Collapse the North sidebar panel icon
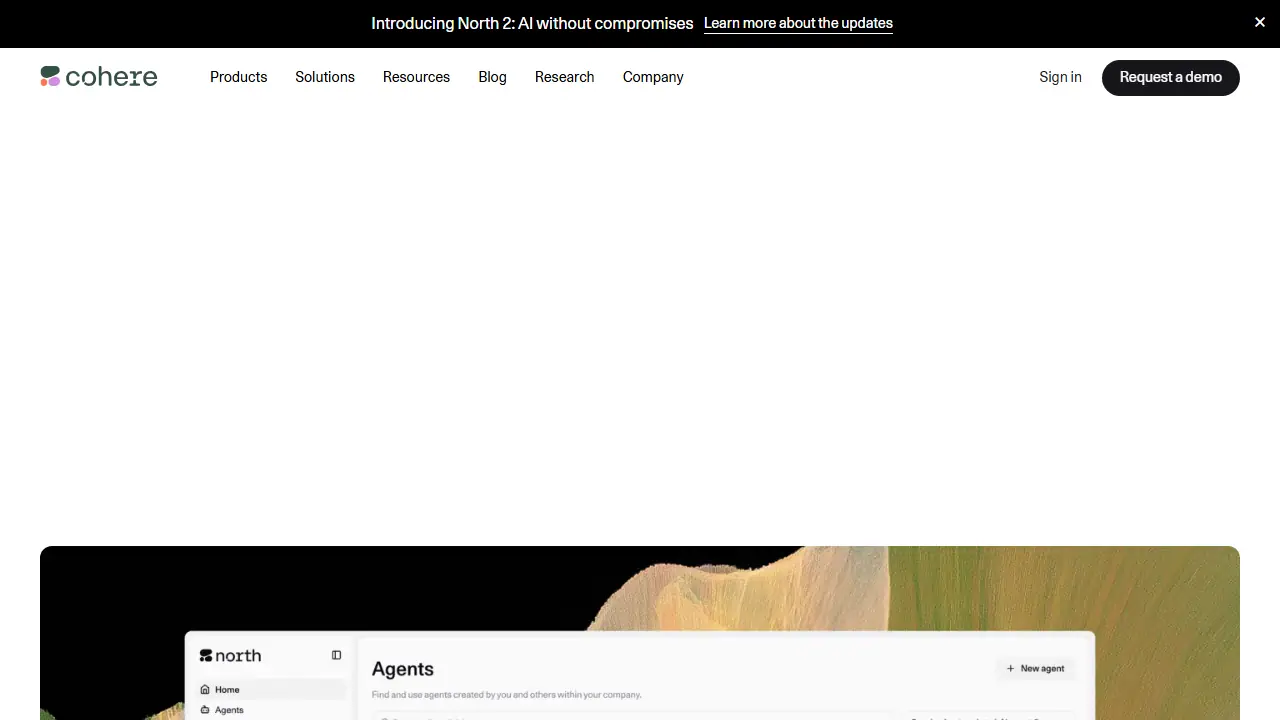The image size is (1280, 720). point(336,655)
